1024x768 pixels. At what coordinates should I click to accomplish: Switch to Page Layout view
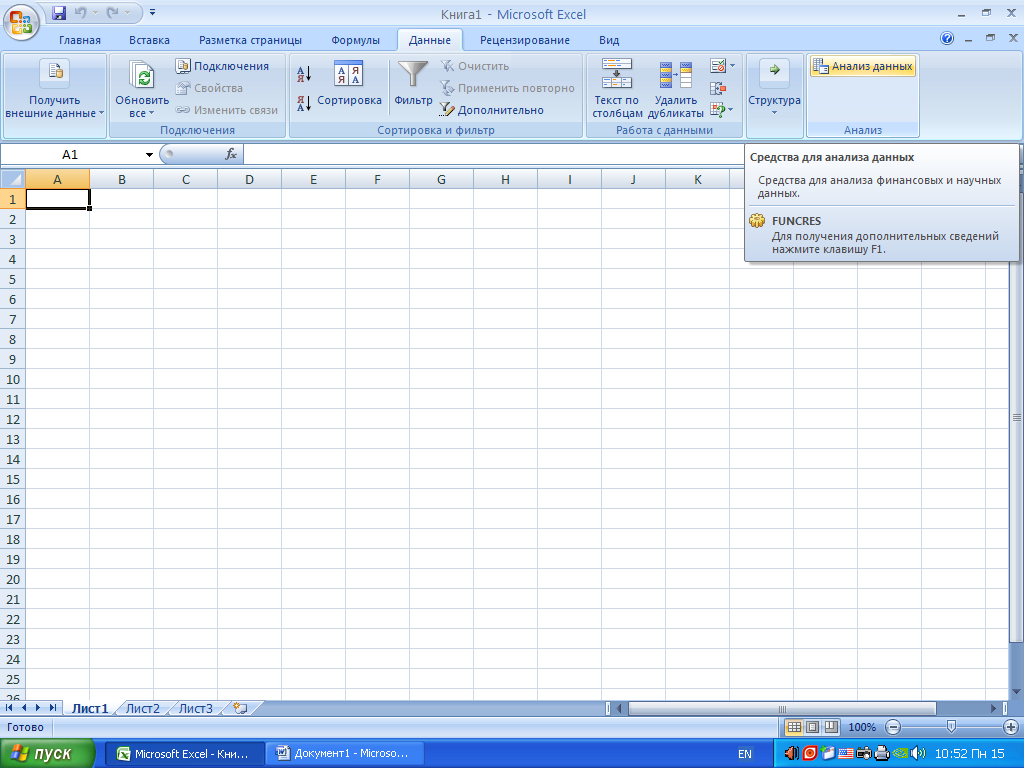pyautogui.click(x=812, y=727)
